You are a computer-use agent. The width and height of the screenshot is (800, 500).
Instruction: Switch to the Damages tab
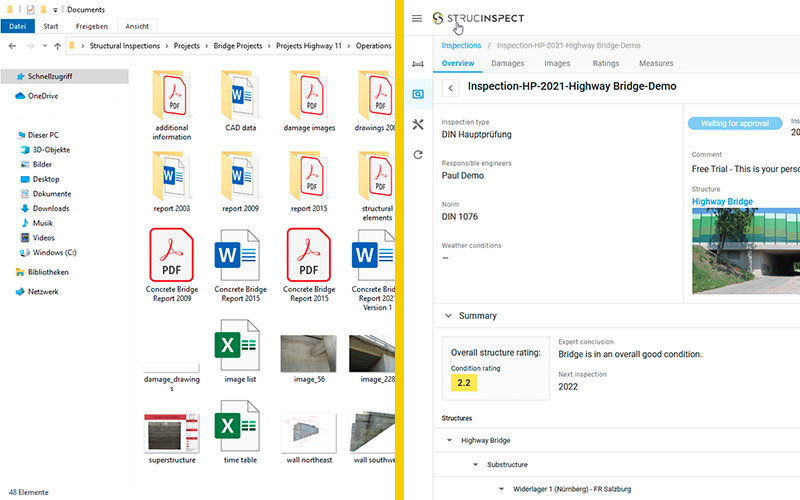(x=508, y=63)
